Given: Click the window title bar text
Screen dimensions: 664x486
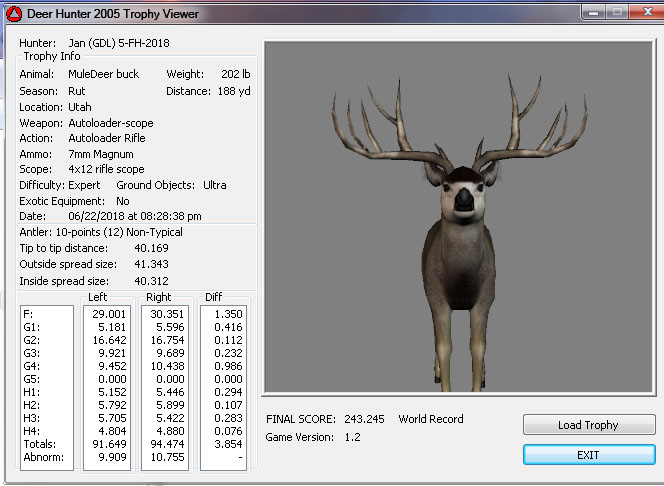Looking at the screenshot, I should click(x=112, y=14).
